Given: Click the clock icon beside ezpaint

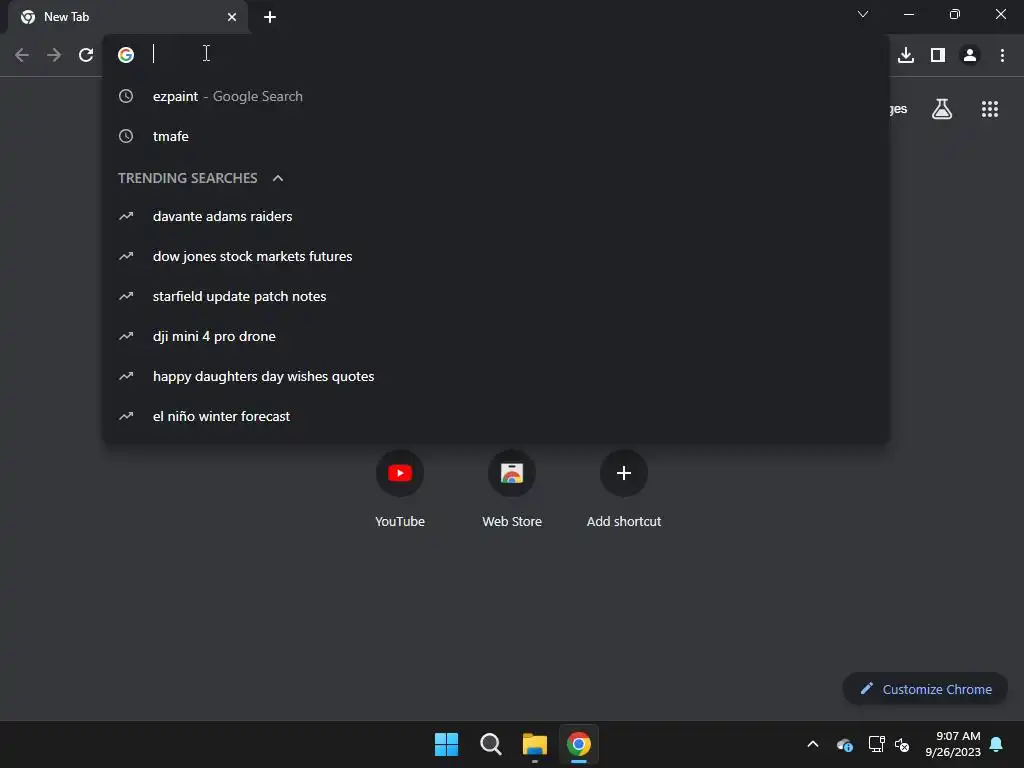Looking at the screenshot, I should click(x=126, y=96).
